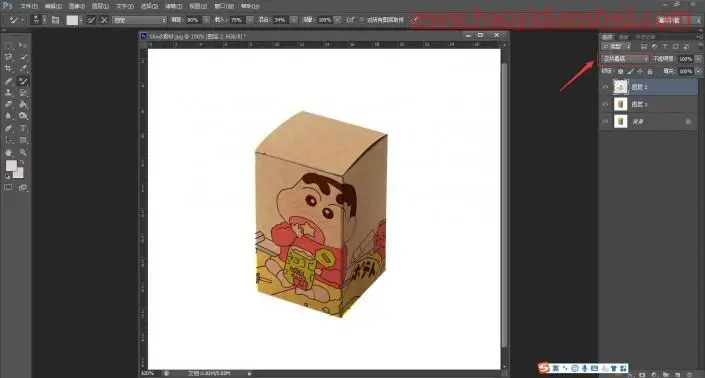Screen dimensions: 705x378
Task: Toggle load brush after each stroke
Action: pos(91,20)
